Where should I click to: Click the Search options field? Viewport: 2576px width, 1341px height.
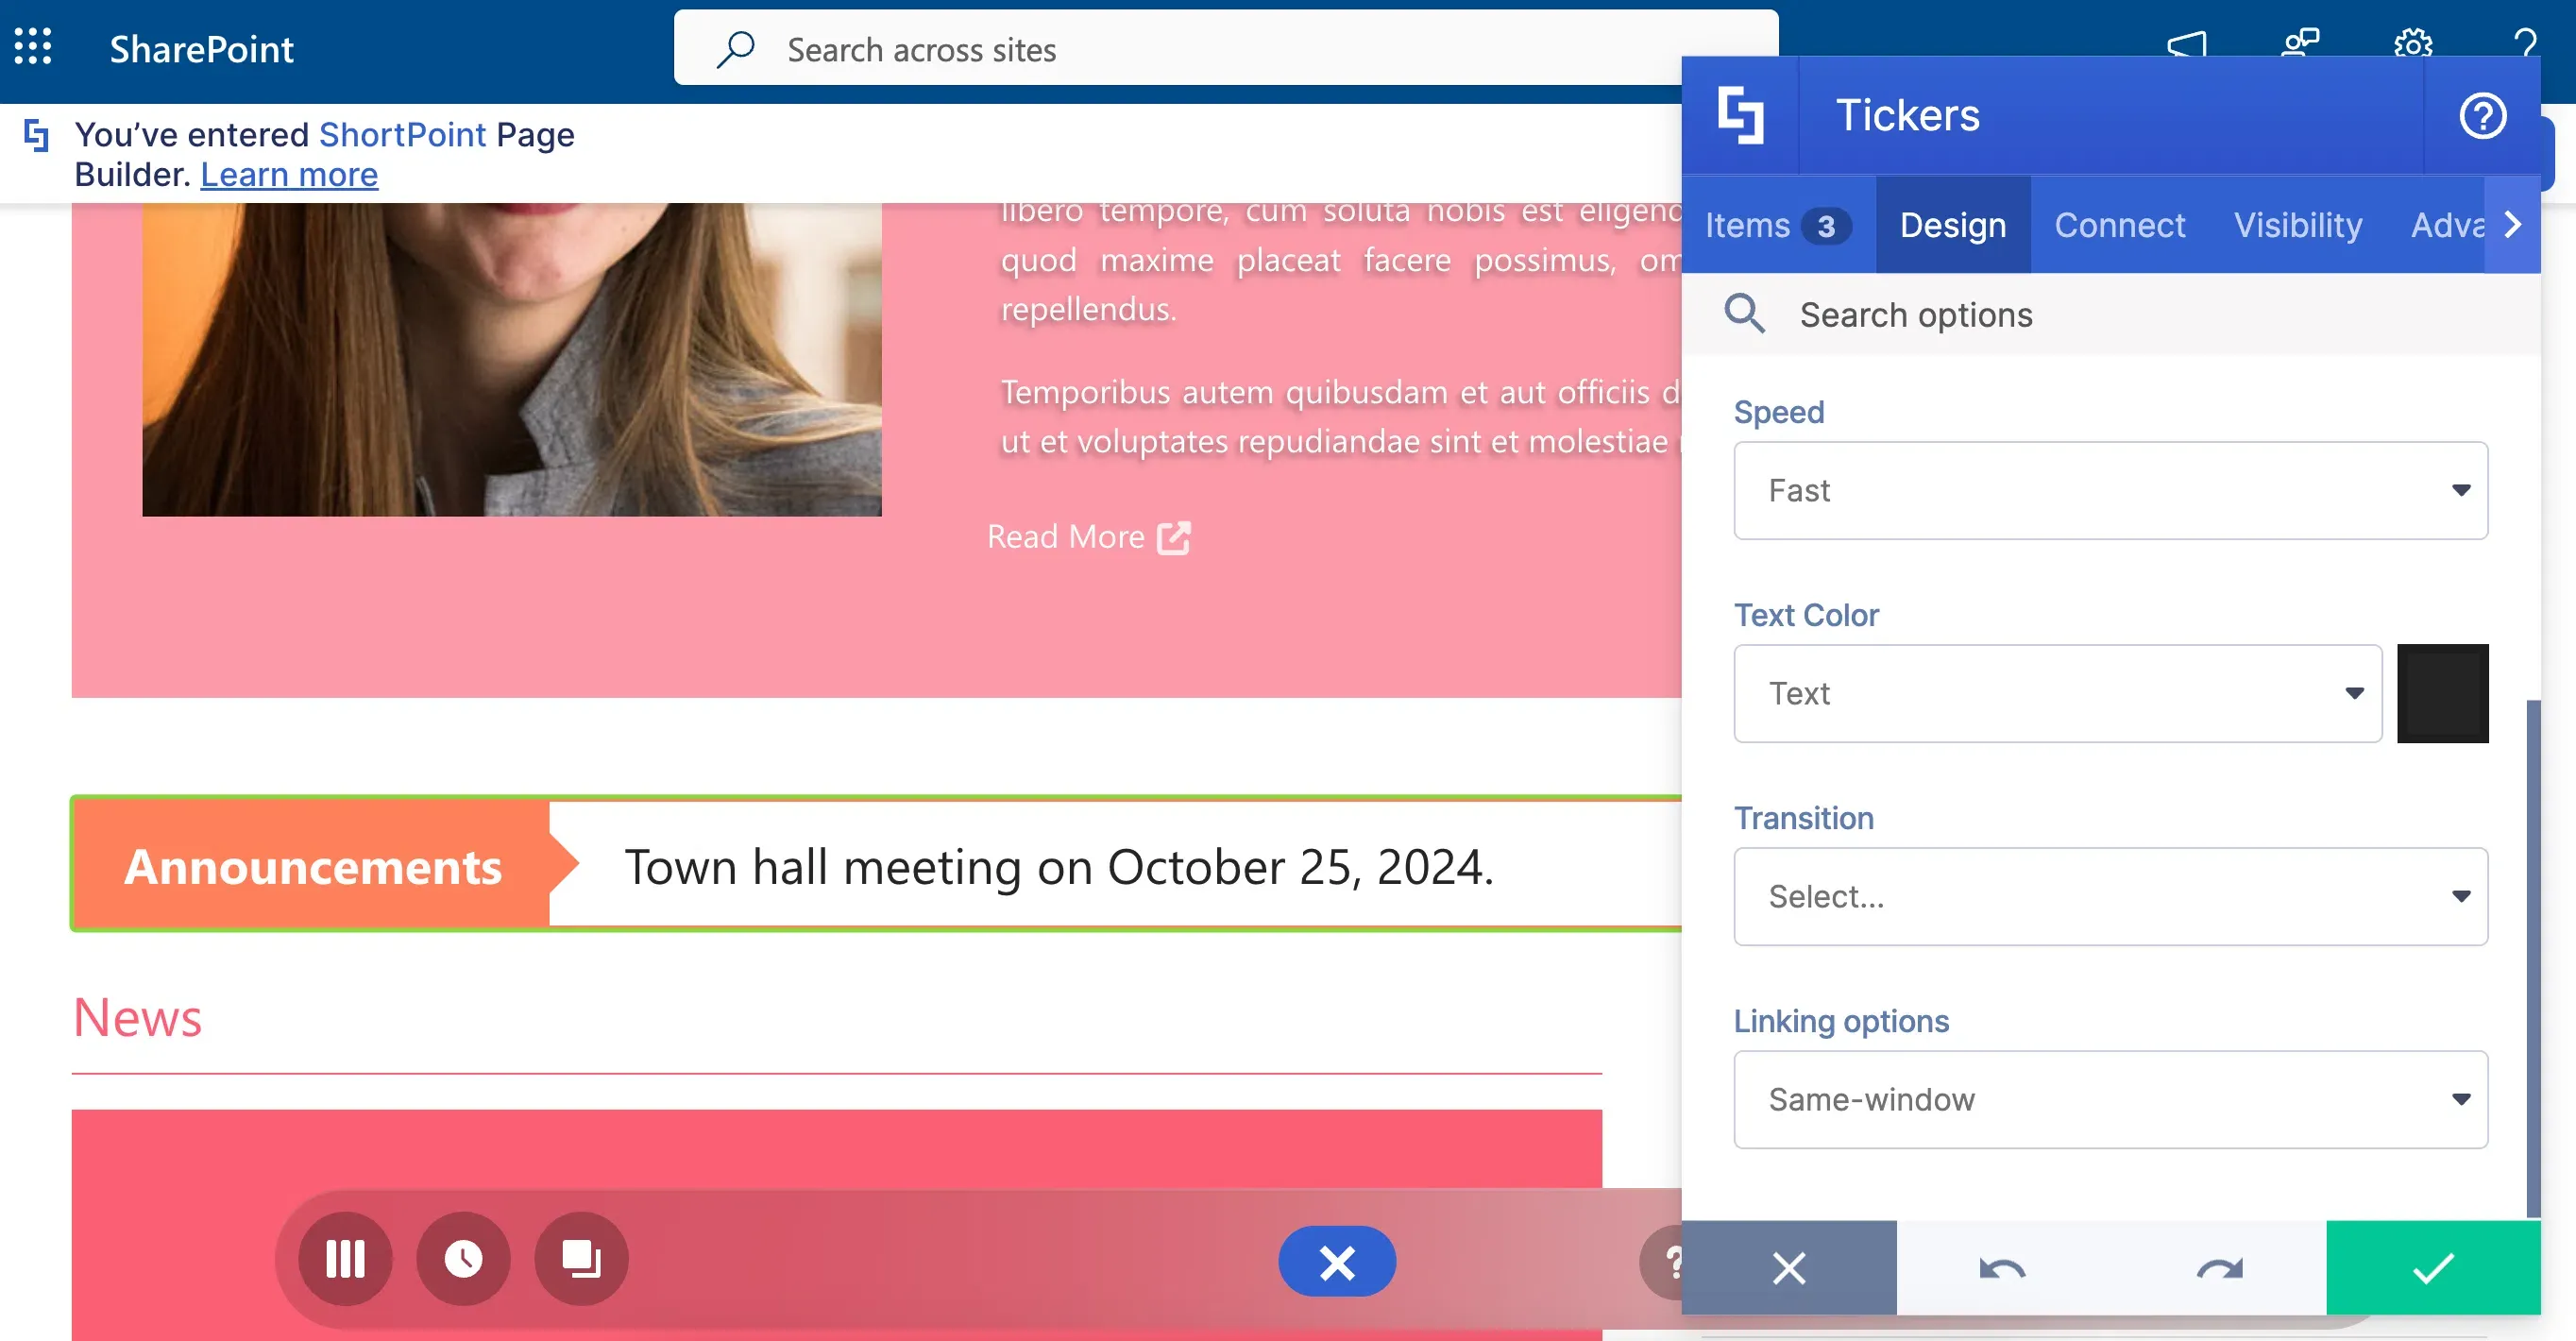click(2110, 315)
